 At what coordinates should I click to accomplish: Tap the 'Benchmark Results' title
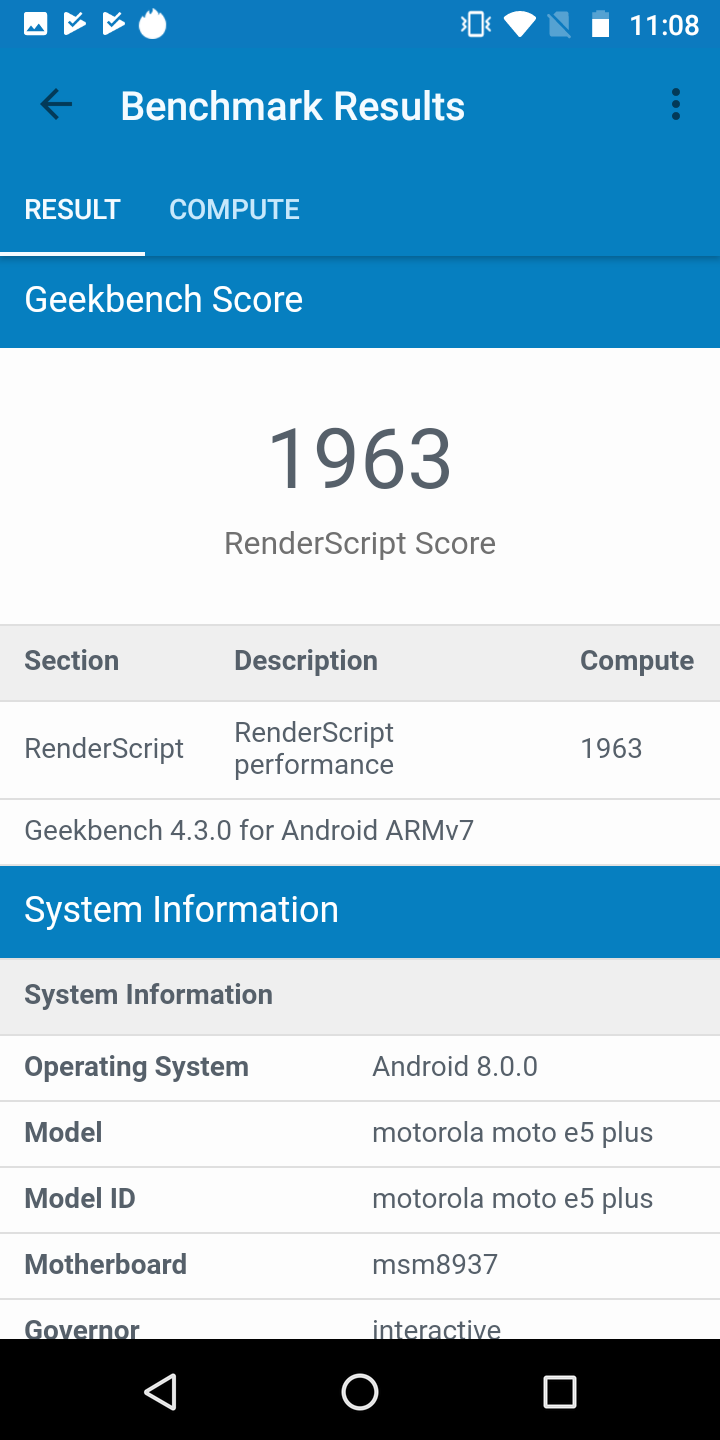(292, 106)
